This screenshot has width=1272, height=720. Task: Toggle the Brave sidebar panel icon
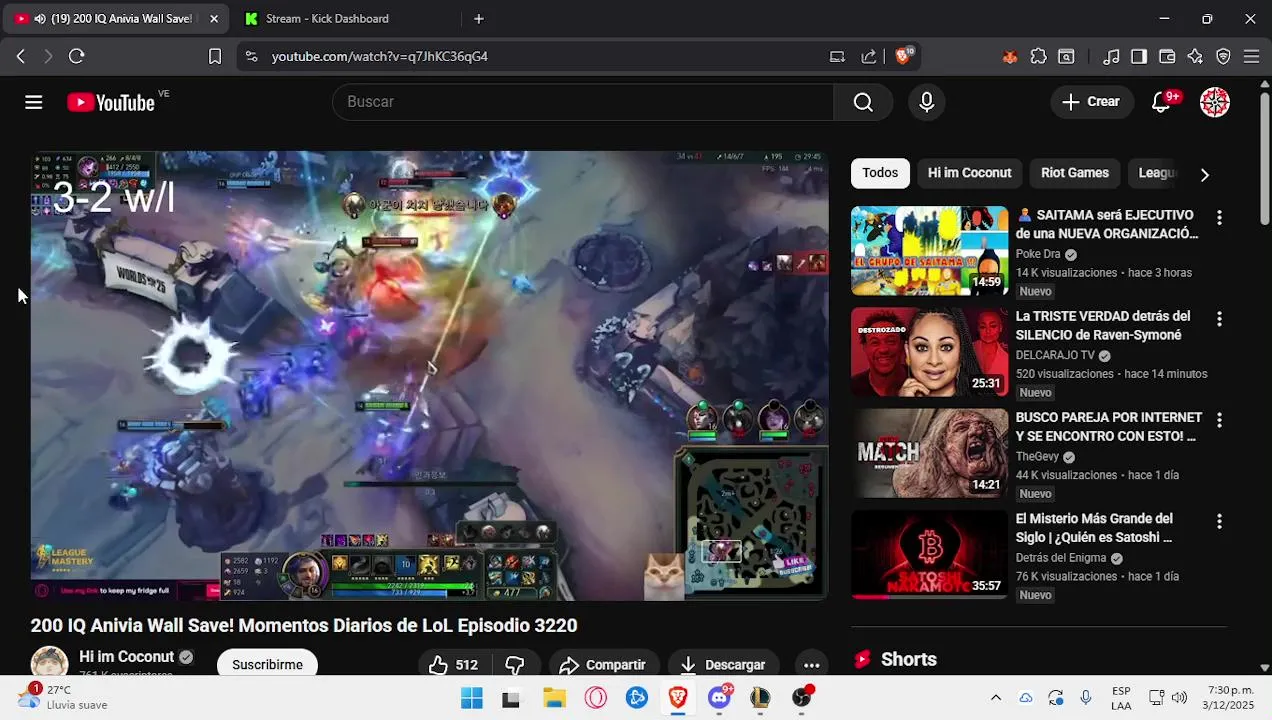pyautogui.click(x=1139, y=57)
